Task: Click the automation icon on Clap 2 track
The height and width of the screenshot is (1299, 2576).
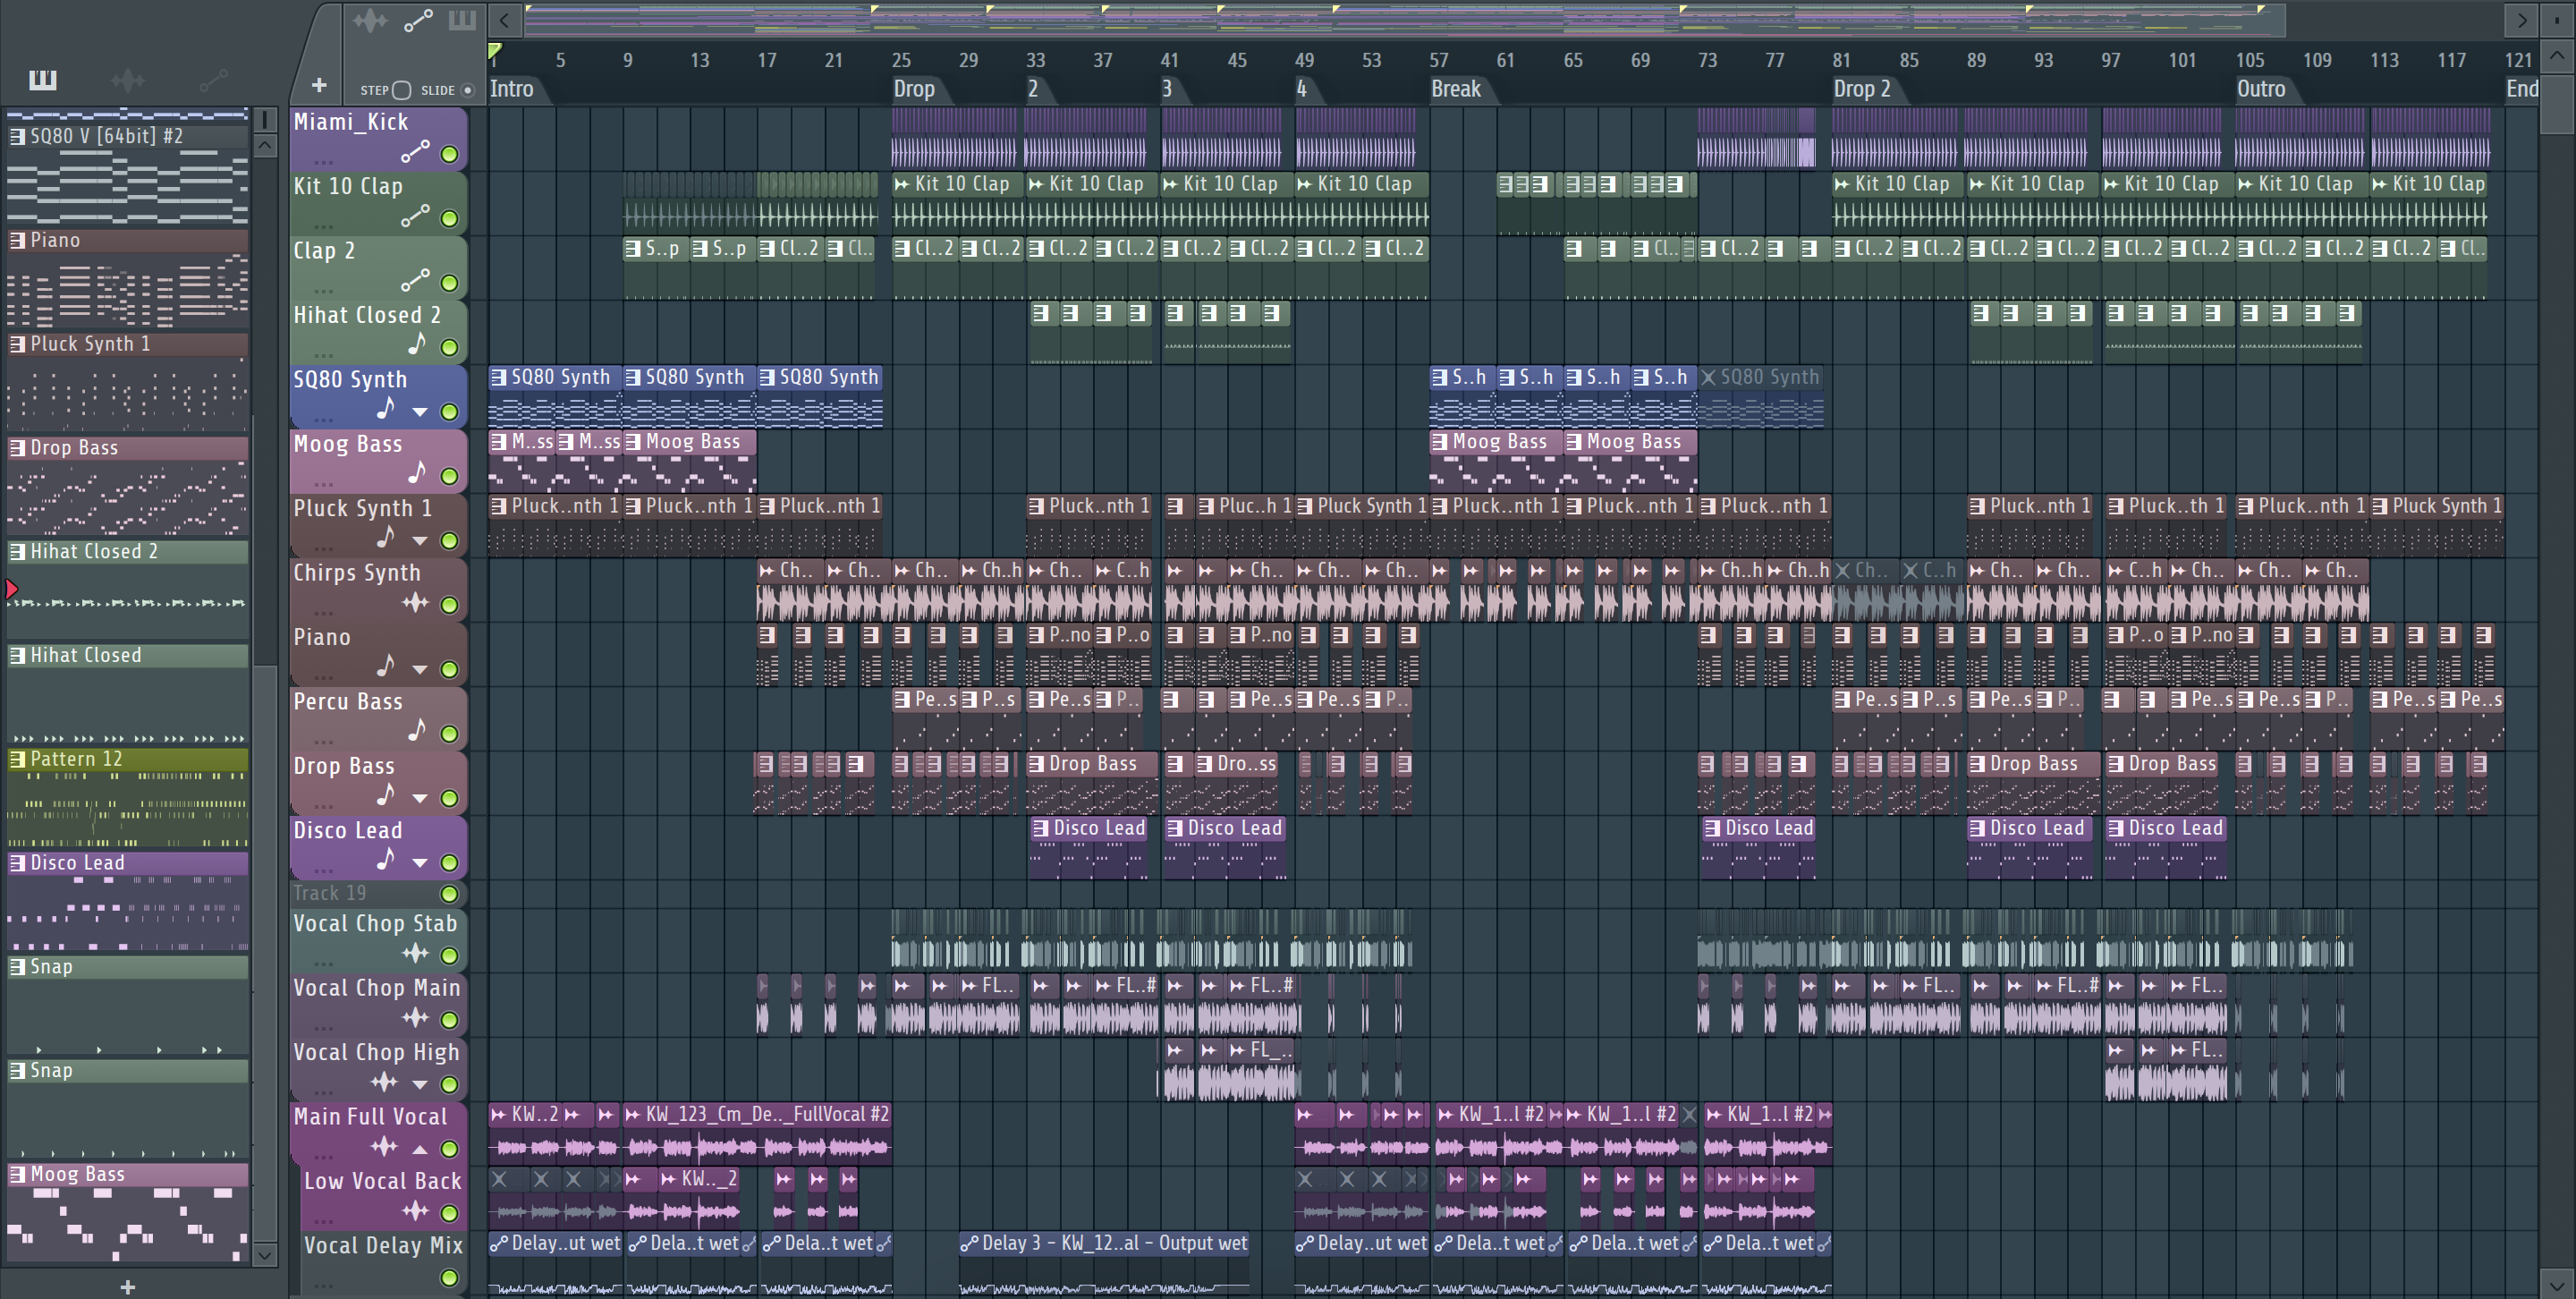Action: coord(415,280)
